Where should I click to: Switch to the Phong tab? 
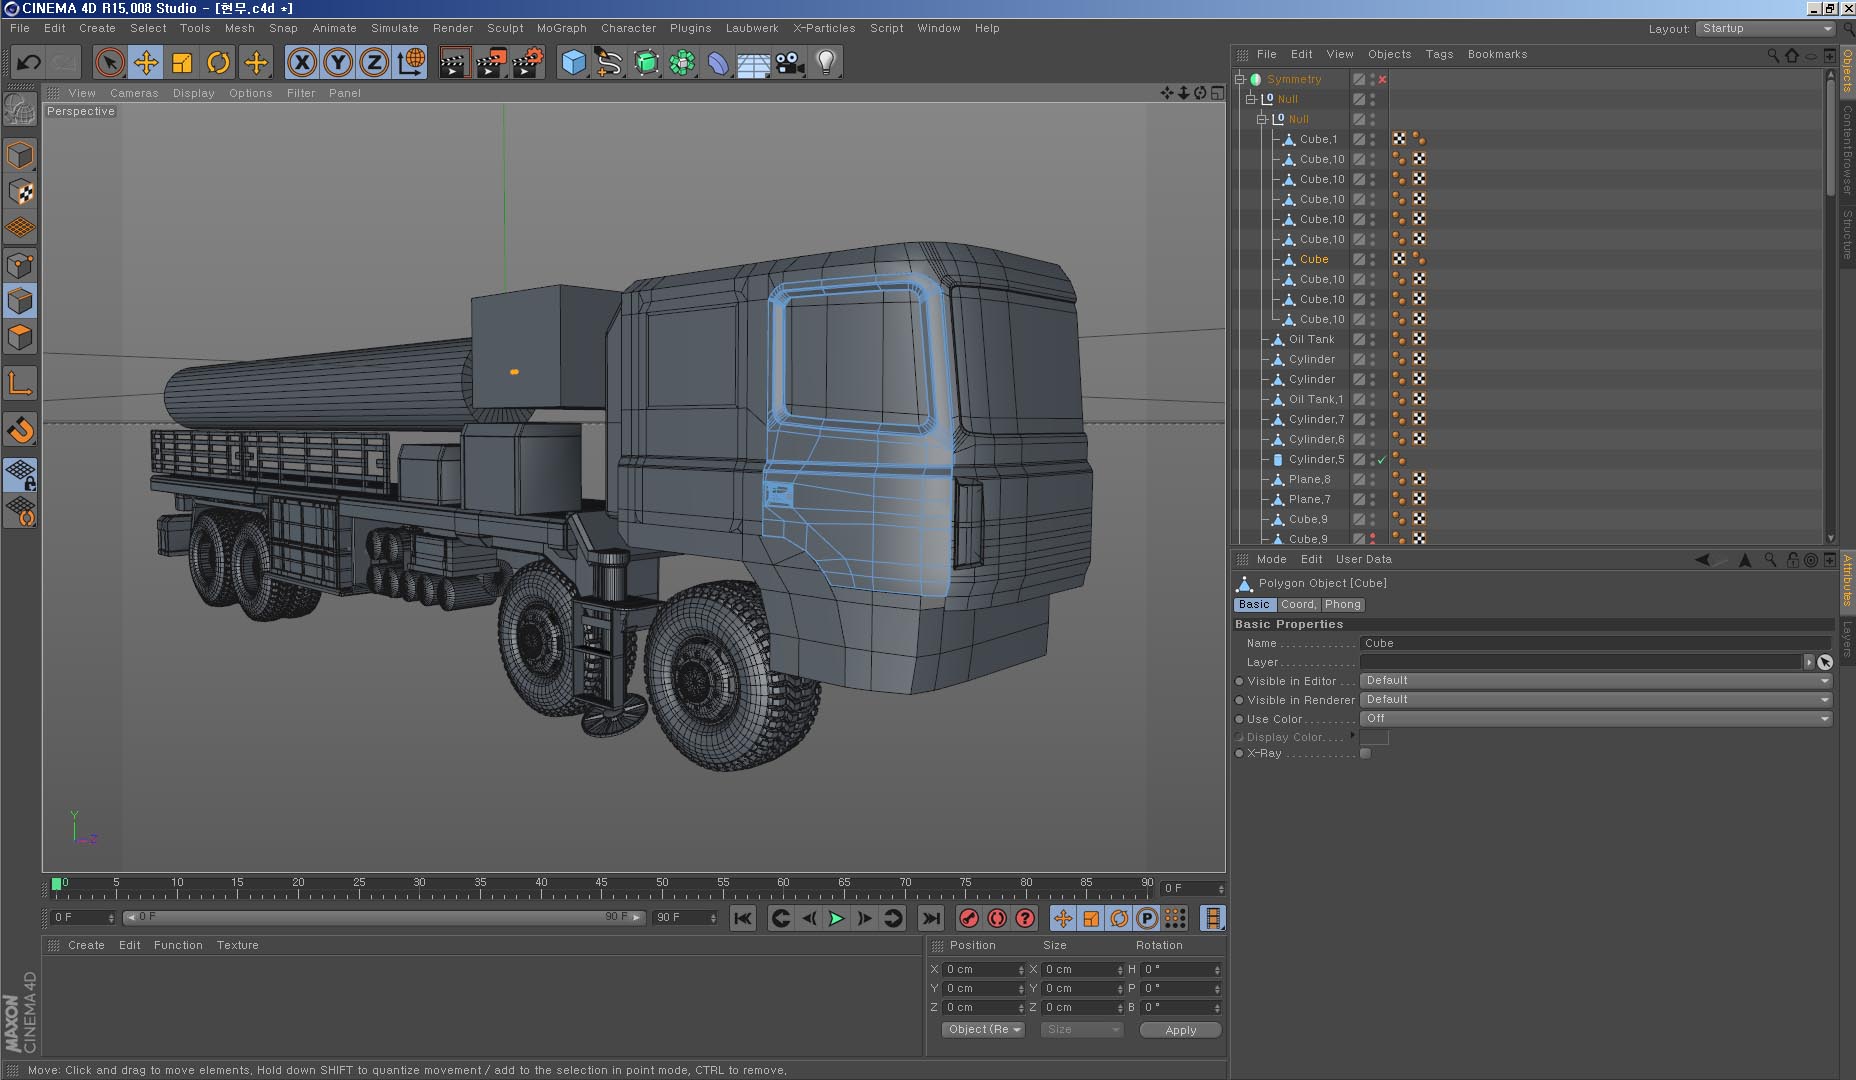click(x=1342, y=604)
